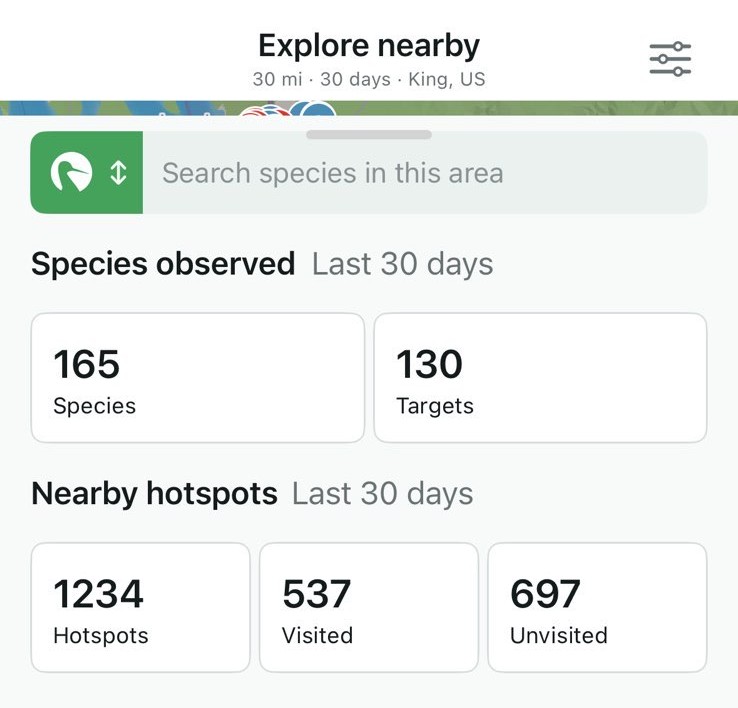This screenshot has height=708, width=738.
Task: Click the red map pin cluster
Action: [262, 112]
